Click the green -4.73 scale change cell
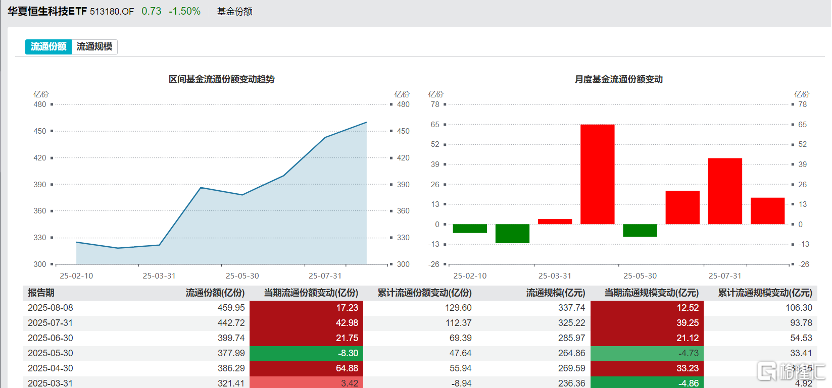The width and height of the screenshot is (832, 388). [647, 353]
